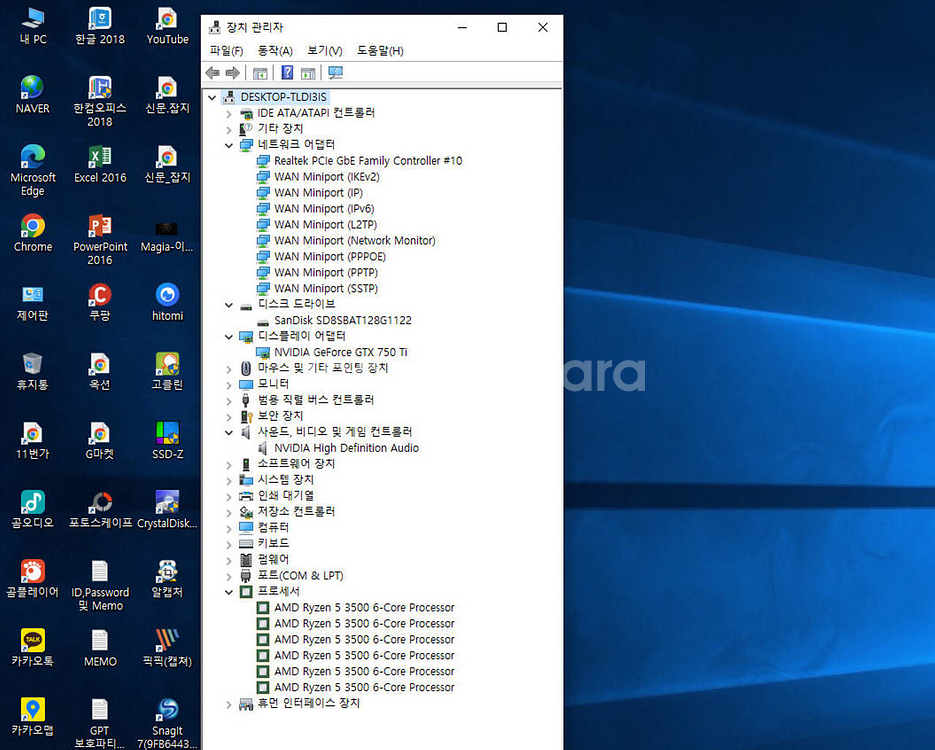935x750 pixels.
Task: Select 저장소 컨트롤러 category
Action: tap(296, 512)
